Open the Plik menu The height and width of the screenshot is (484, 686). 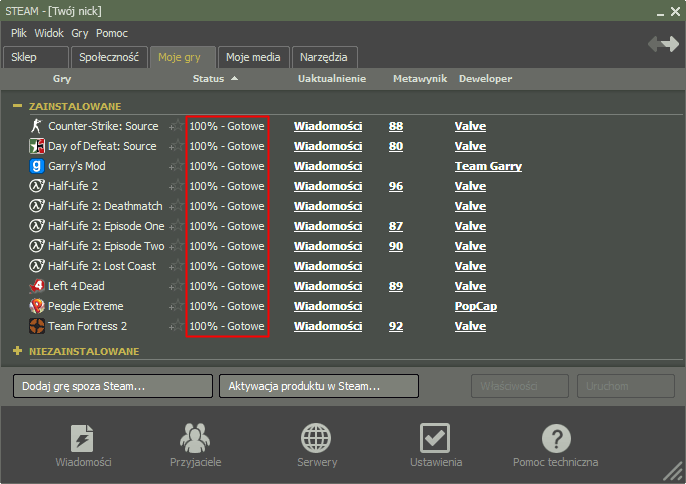(19, 33)
